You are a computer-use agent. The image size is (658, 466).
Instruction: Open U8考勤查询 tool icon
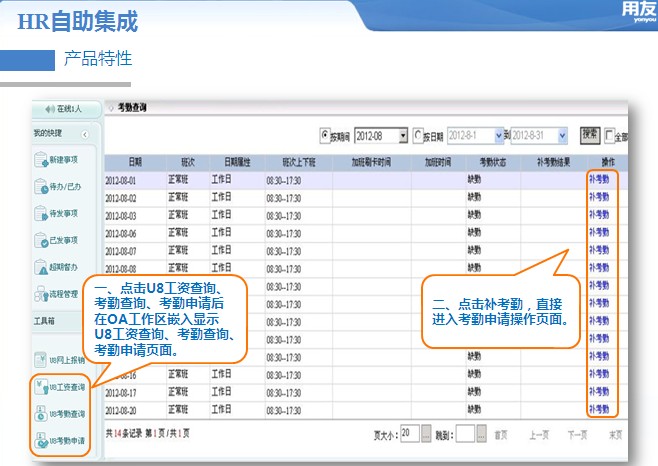click(41, 414)
